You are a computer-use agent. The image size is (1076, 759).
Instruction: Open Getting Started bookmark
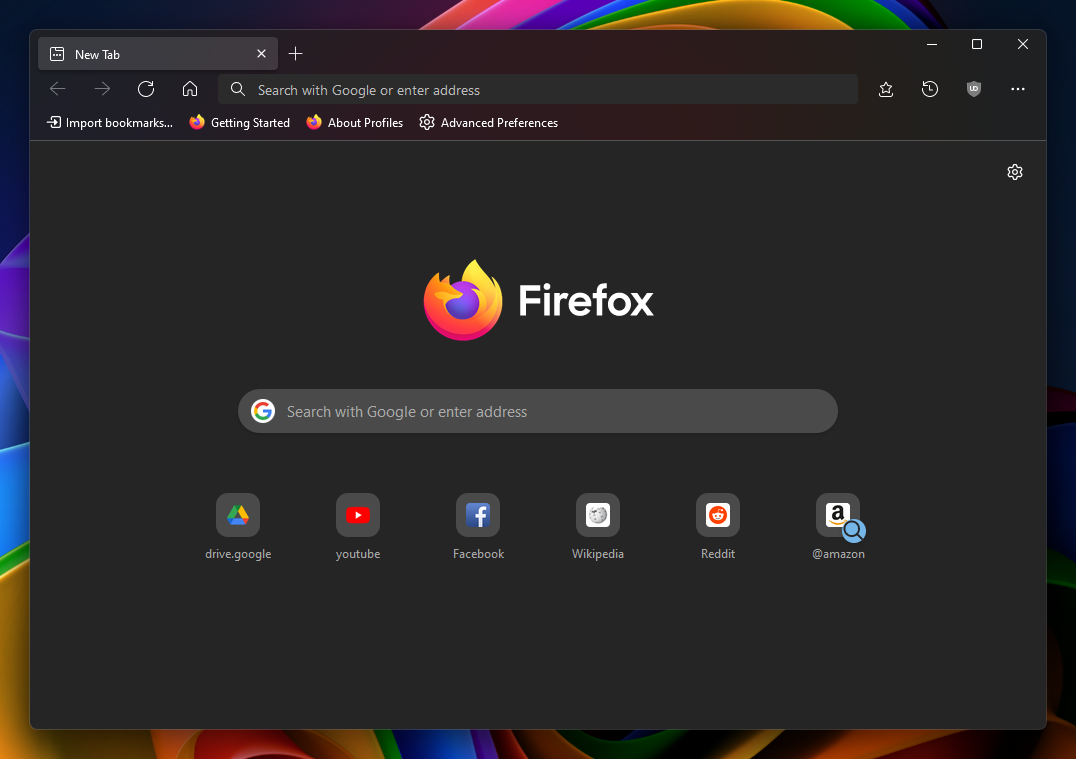coord(239,123)
